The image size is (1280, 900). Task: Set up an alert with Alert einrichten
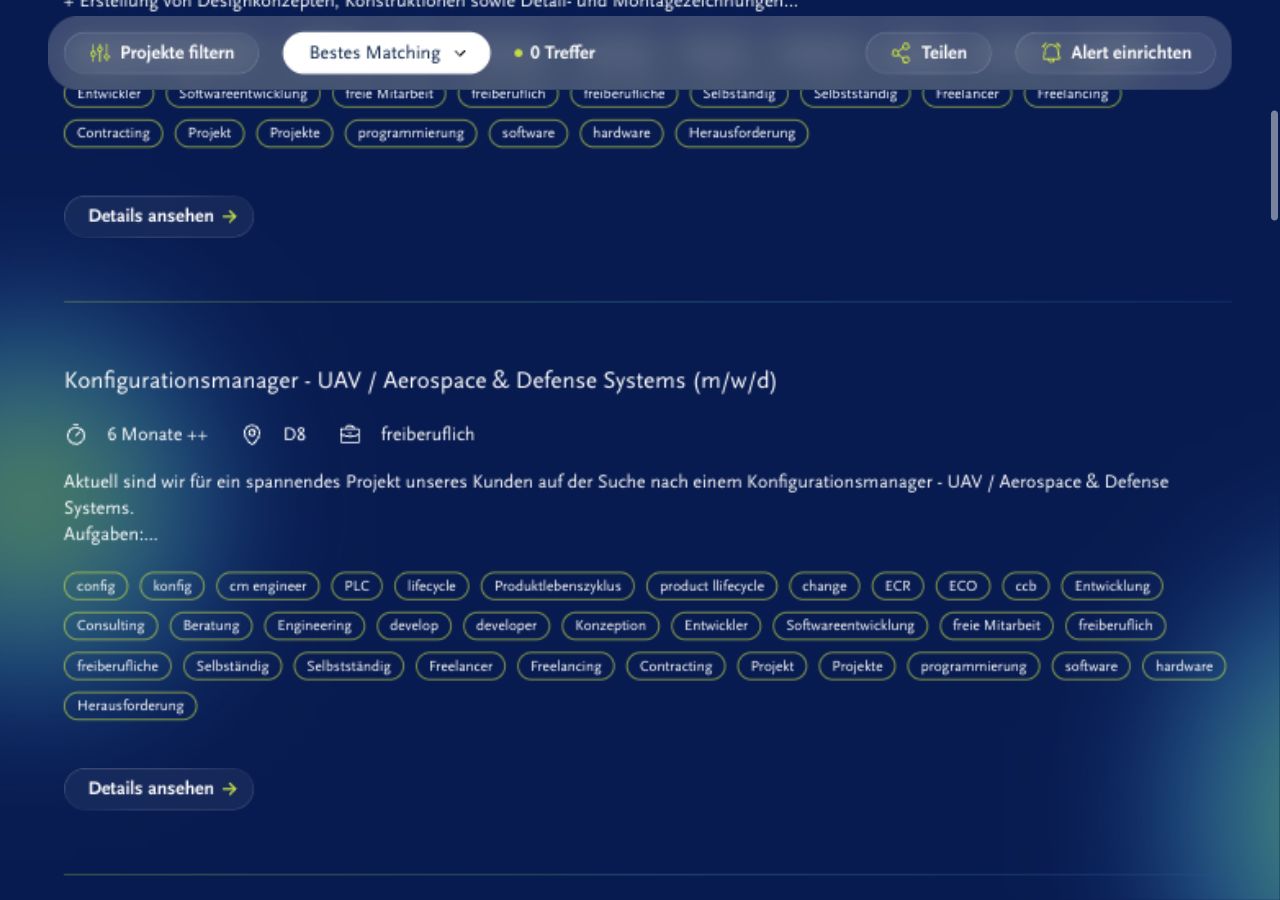[1116, 53]
